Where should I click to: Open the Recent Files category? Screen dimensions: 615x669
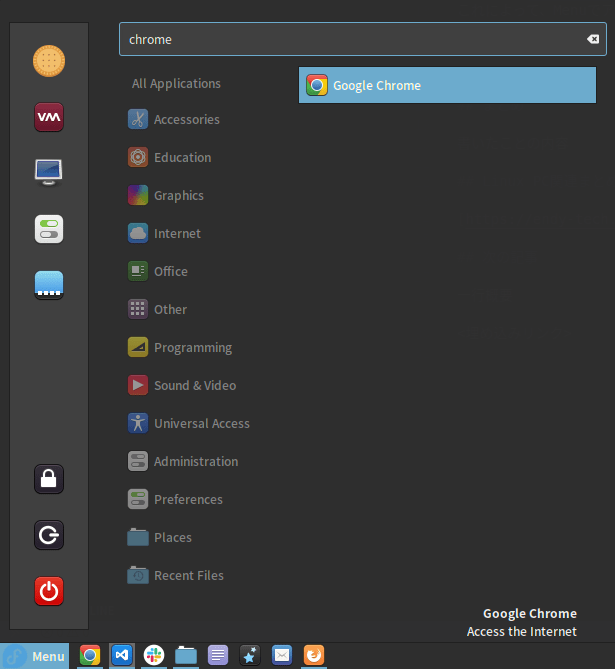[175, 575]
